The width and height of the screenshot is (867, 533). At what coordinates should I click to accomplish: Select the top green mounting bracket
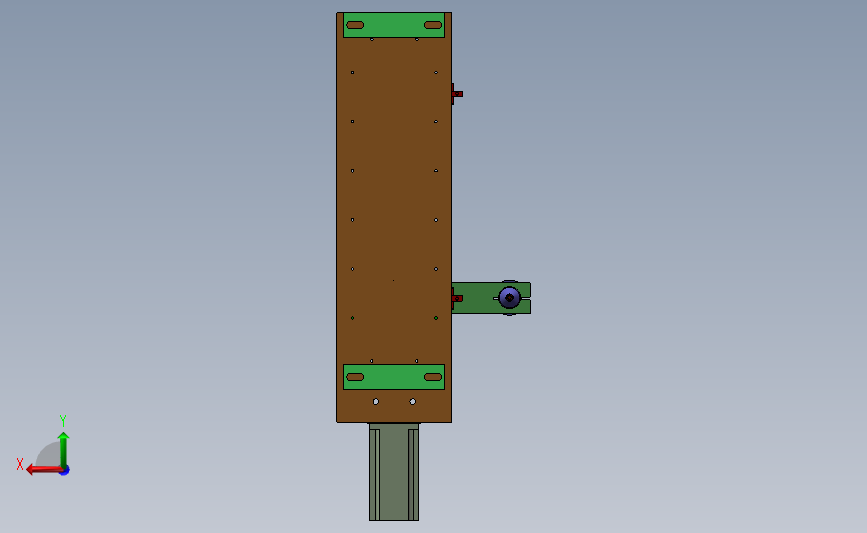coord(394,25)
